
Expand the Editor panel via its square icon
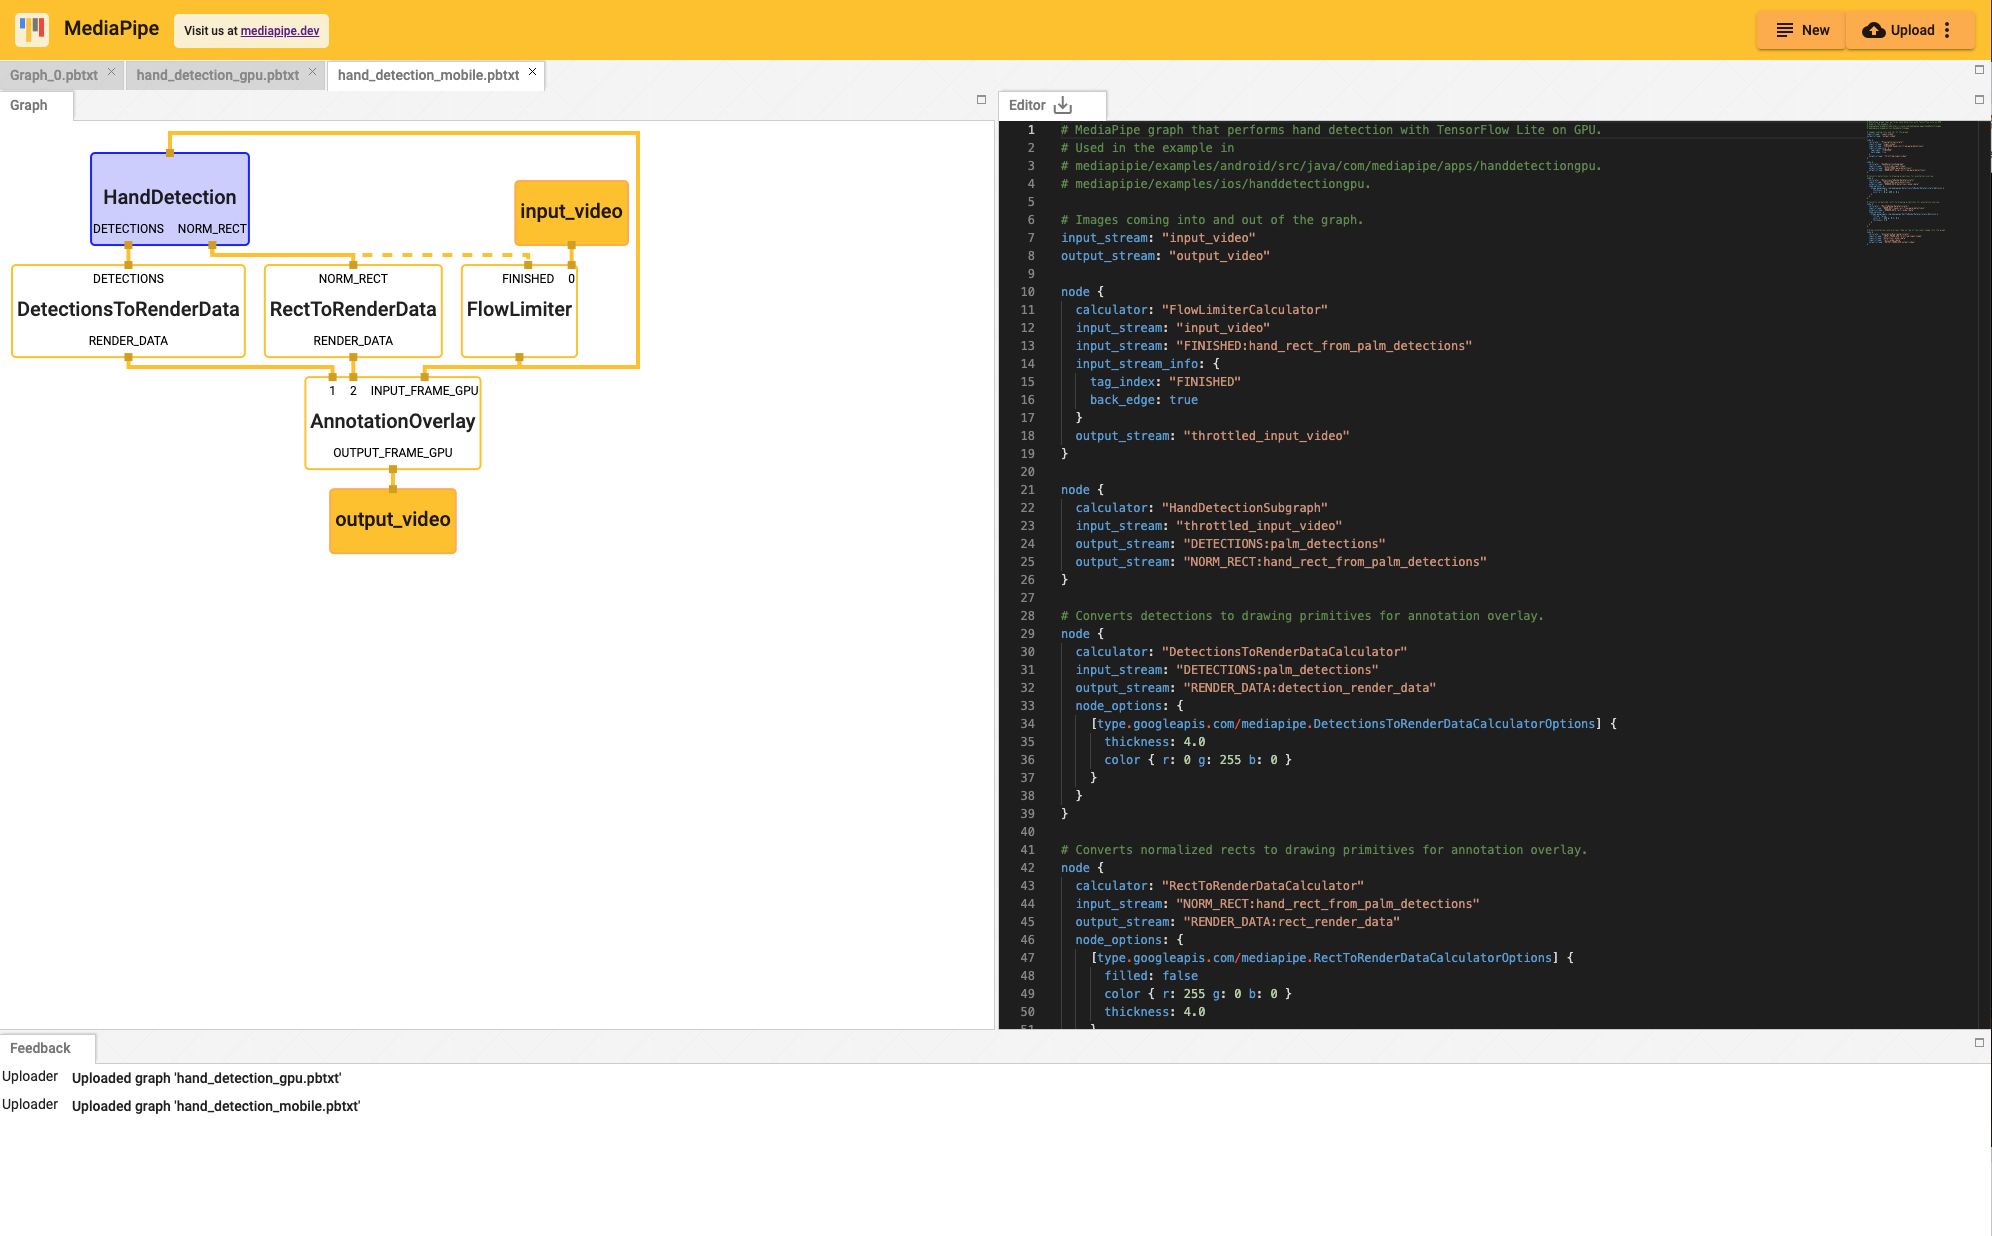pyautogui.click(x=1978, y=100)
